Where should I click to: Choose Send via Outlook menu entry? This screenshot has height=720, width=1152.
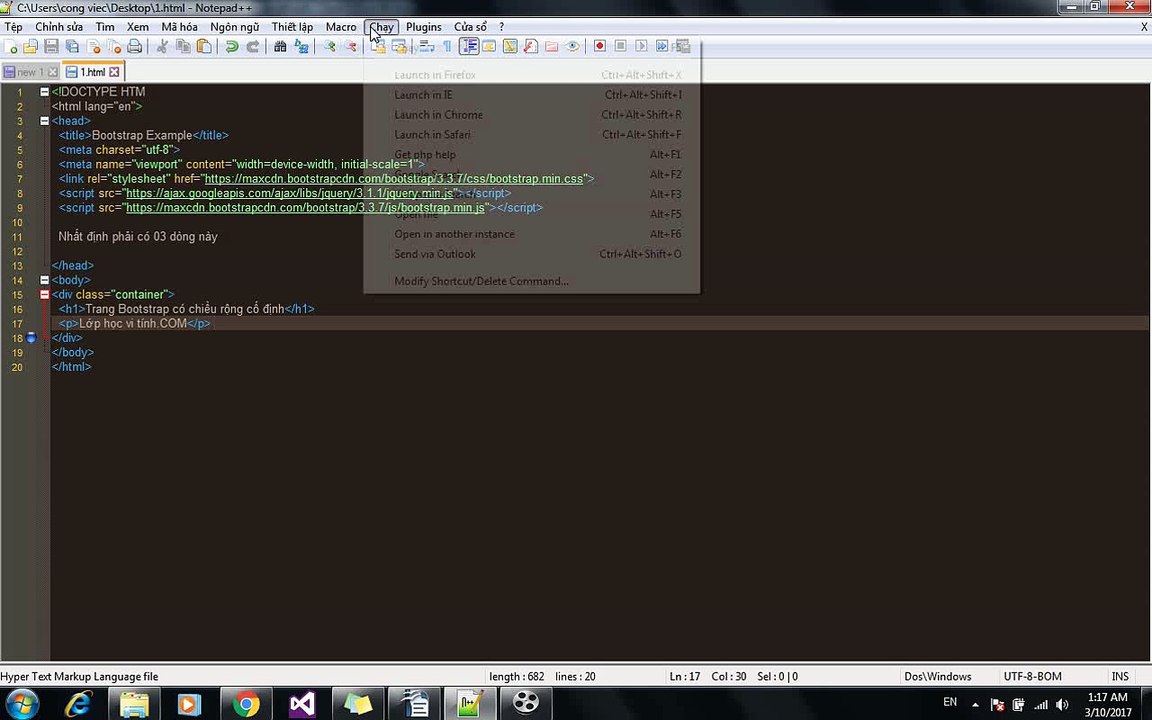coord(532,254)
